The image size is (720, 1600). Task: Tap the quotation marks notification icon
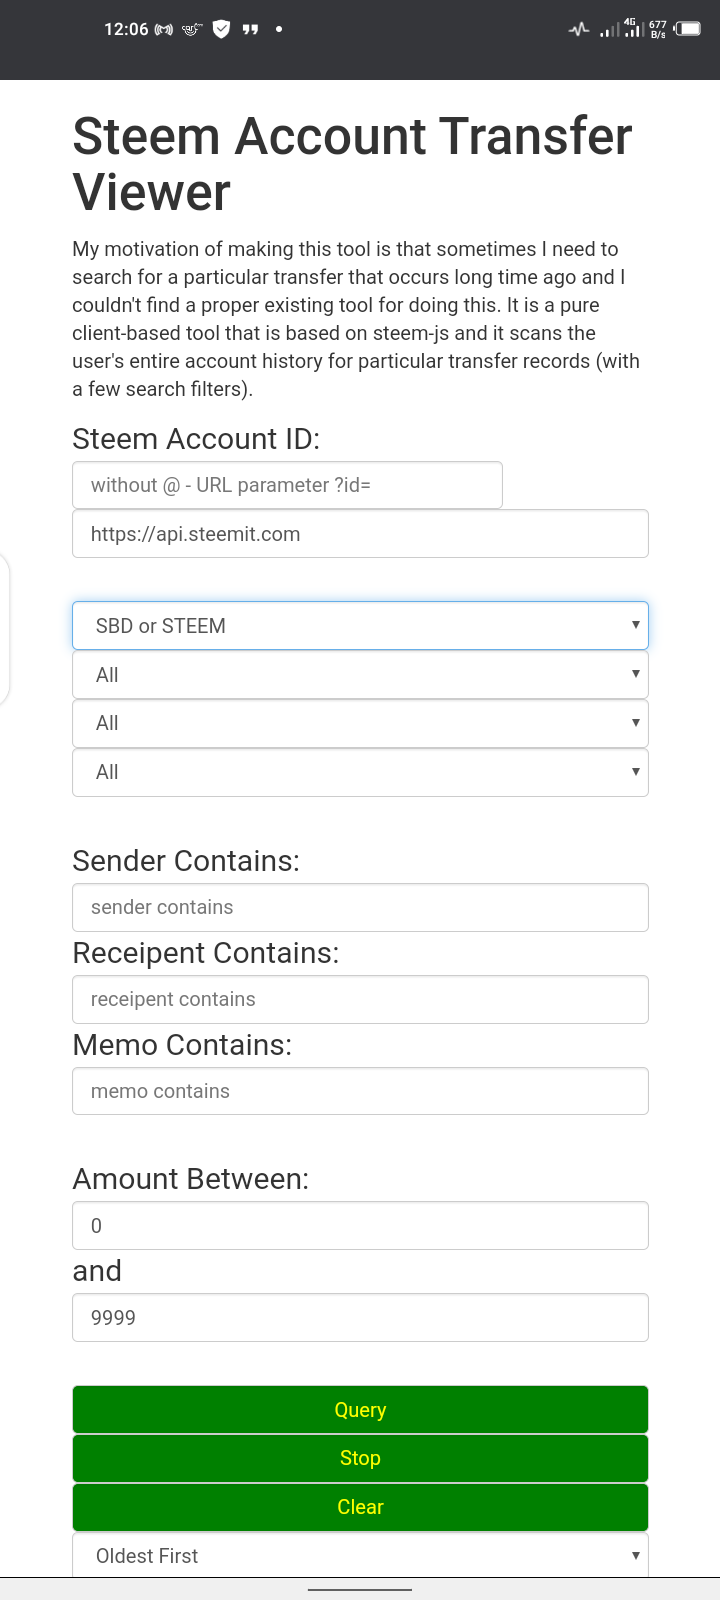tap(250, 29)
